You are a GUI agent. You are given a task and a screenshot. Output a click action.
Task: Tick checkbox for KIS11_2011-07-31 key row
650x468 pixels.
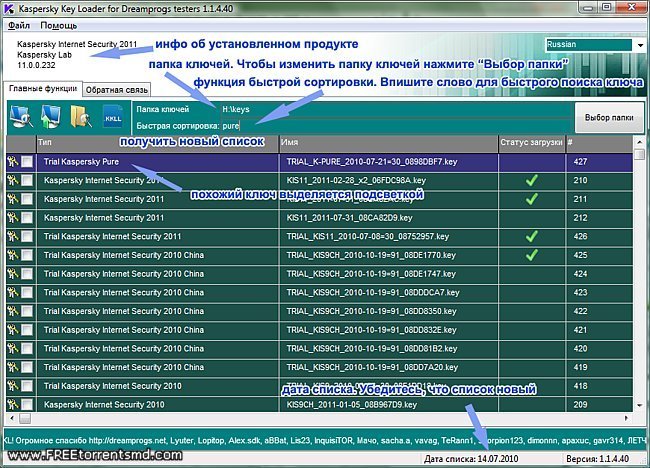click(27, 218)
